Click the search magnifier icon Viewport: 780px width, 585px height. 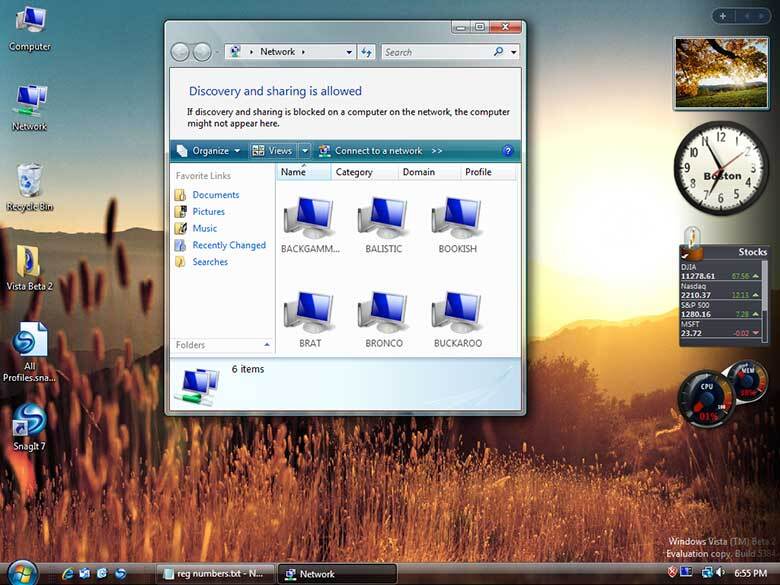pyautogui.click(x=498, y=52)
